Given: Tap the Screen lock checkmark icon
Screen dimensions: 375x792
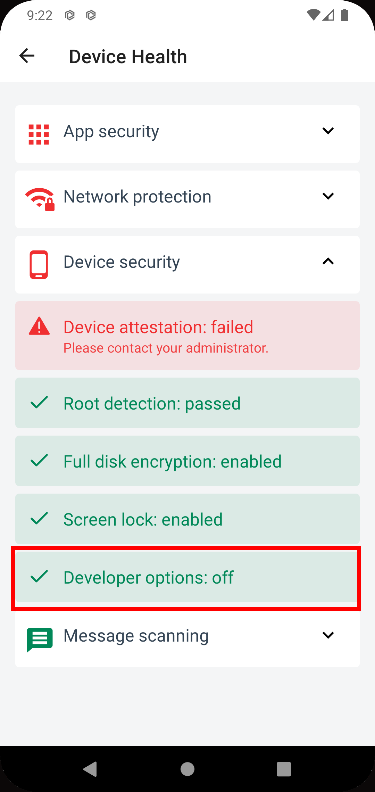Looking at the screenshot, I should pos(39,518).
